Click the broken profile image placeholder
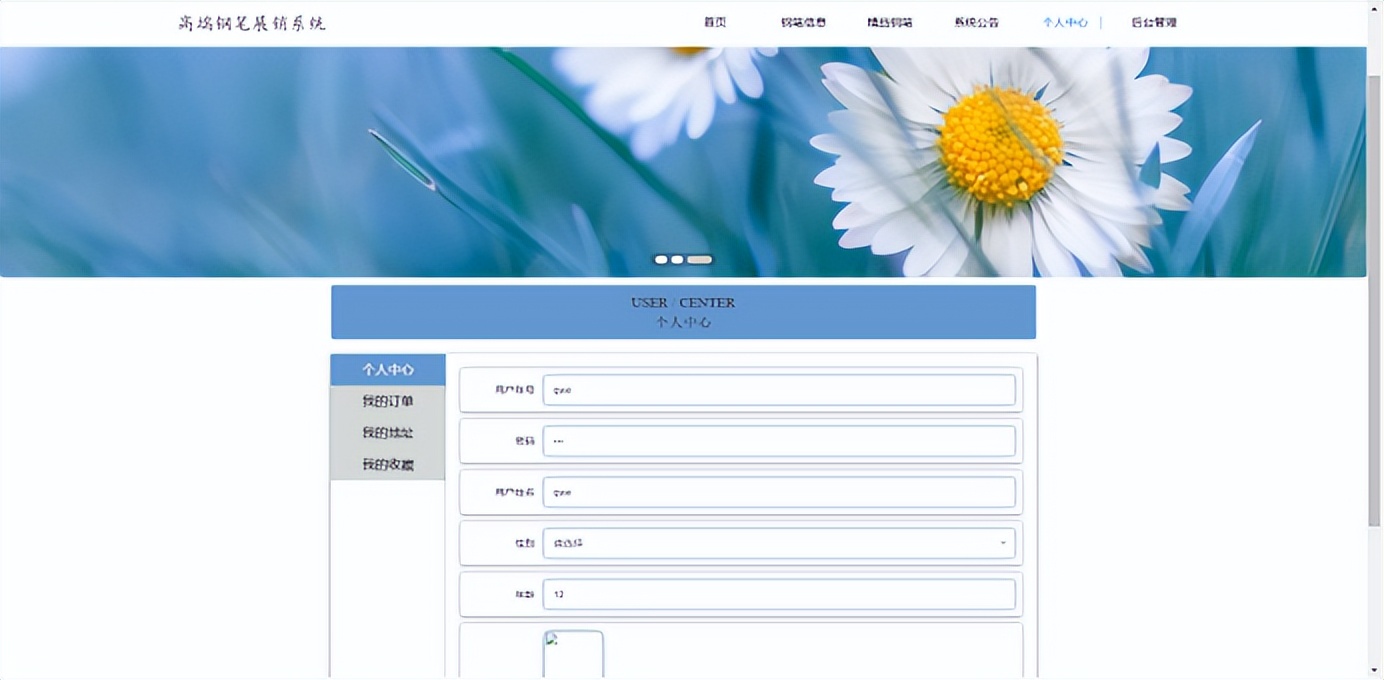Viewport: 1384px width, 680px height. [573, 652]
